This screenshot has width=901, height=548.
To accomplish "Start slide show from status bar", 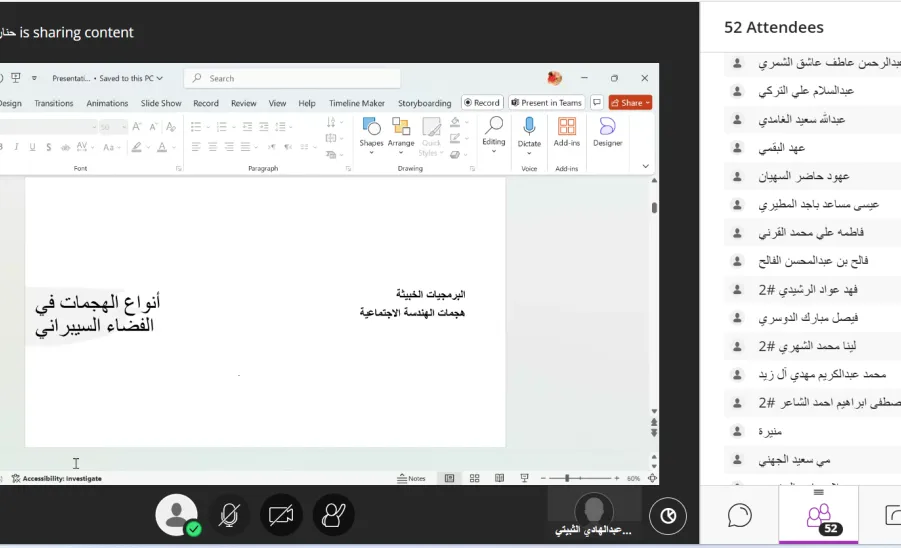I will (524, 478).
